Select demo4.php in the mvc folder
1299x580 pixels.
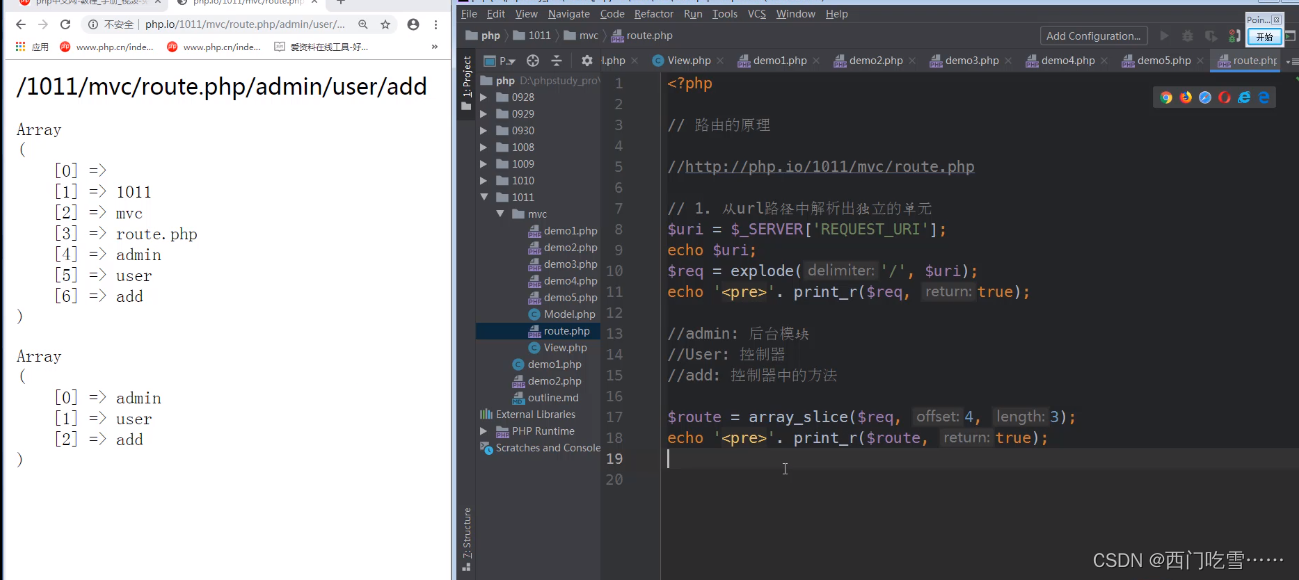(563, 281)
